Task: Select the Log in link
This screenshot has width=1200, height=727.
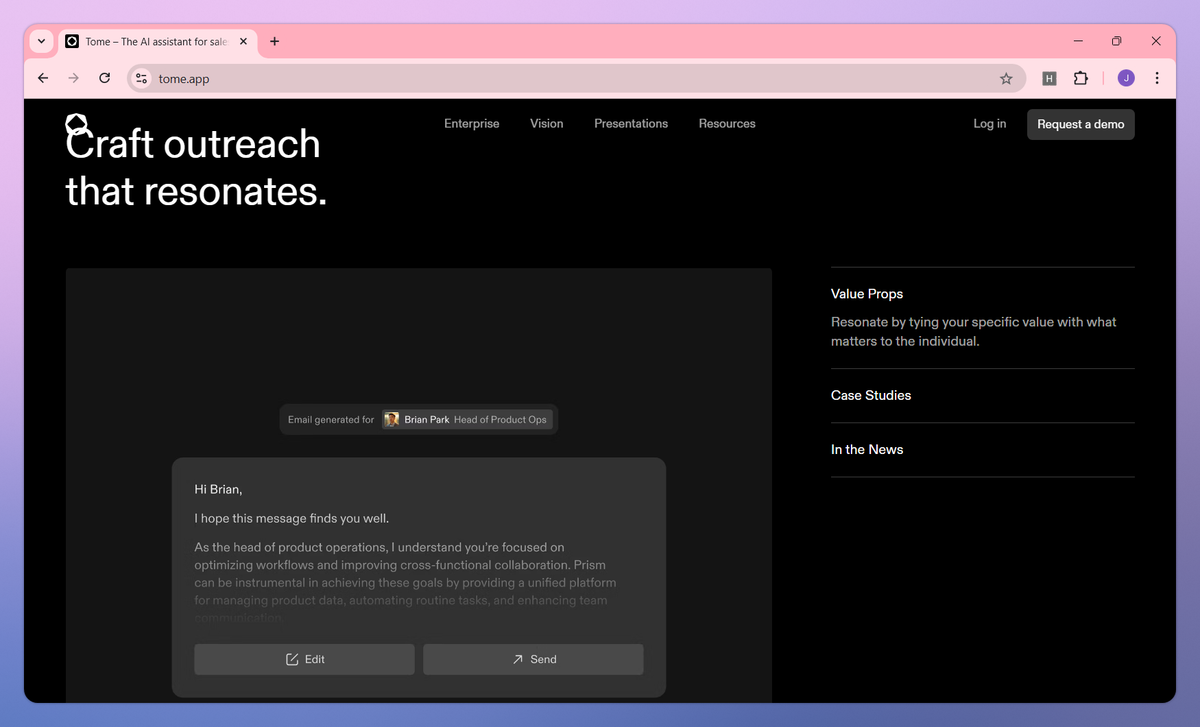Action: click(988, 123)
